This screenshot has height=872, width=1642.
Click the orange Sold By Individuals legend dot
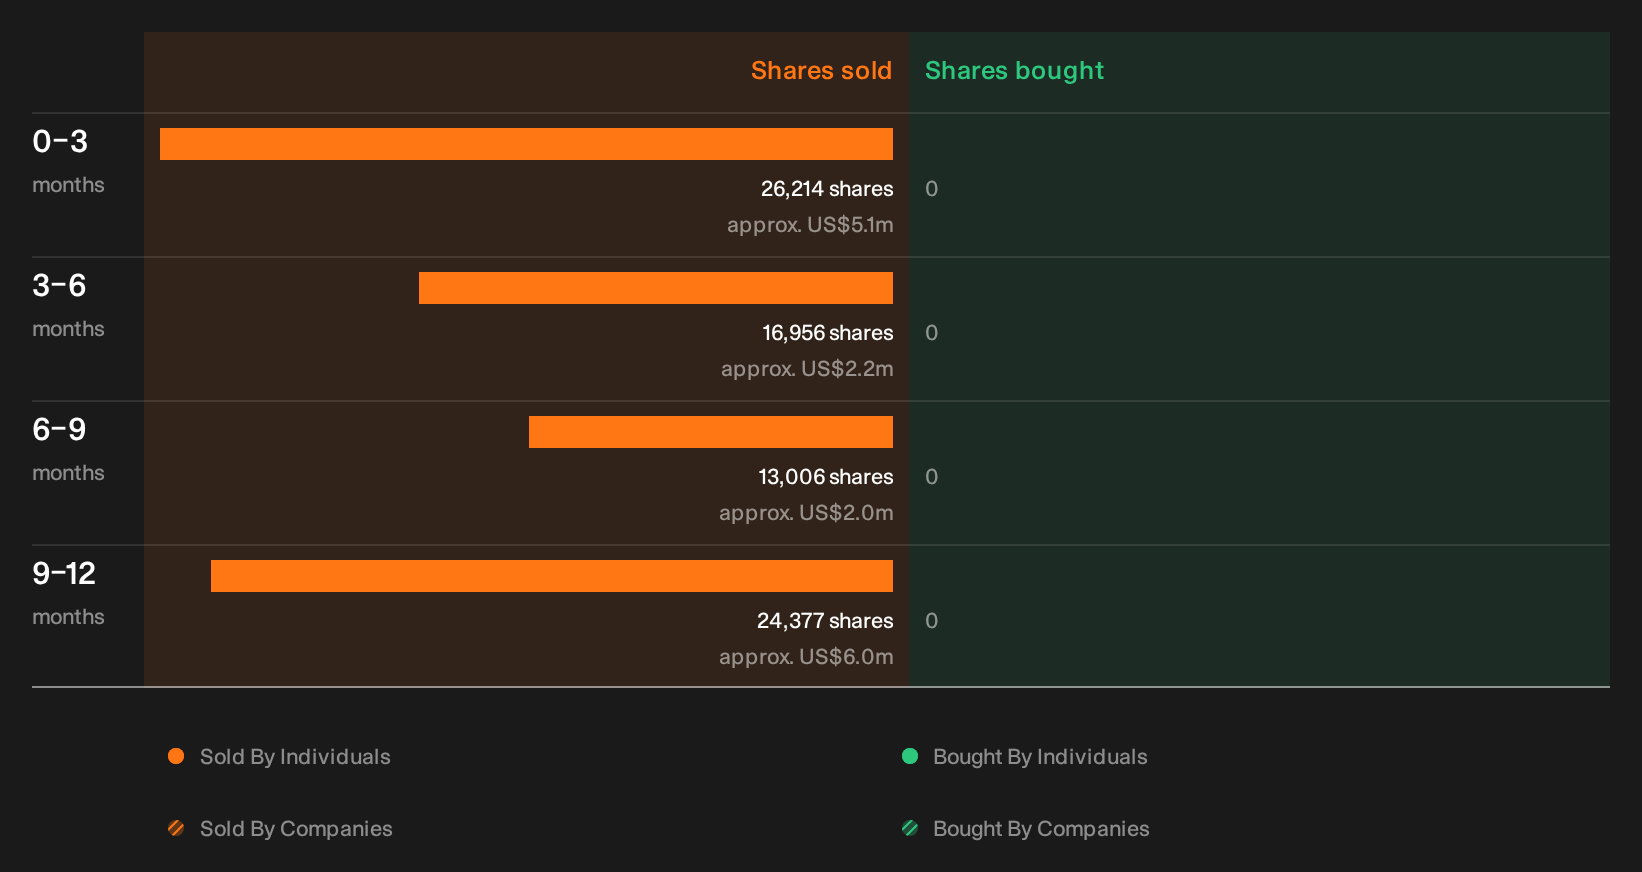click(x=176, y=756)
